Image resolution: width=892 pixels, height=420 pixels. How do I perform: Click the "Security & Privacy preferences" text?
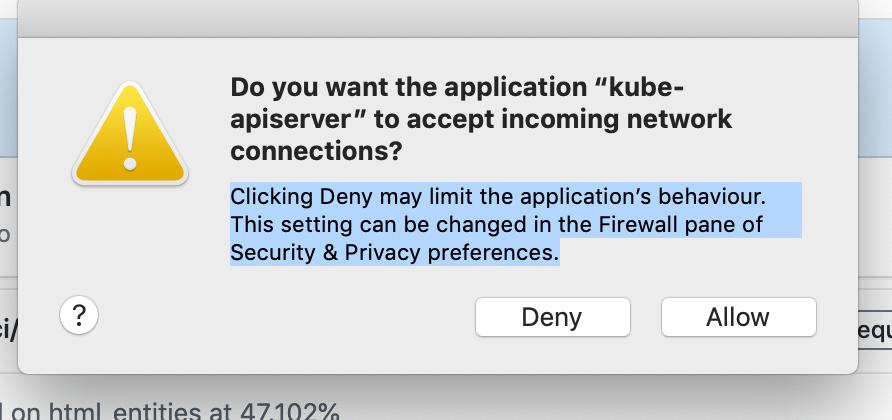tap(393, 252)
